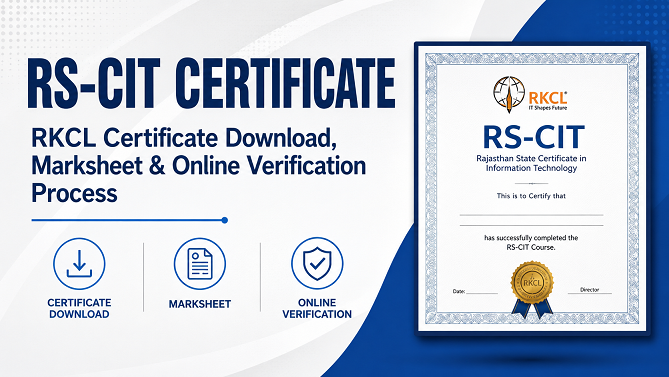
Task: Click the word "Process" in subtitle
Action: (x=74, y=193)
